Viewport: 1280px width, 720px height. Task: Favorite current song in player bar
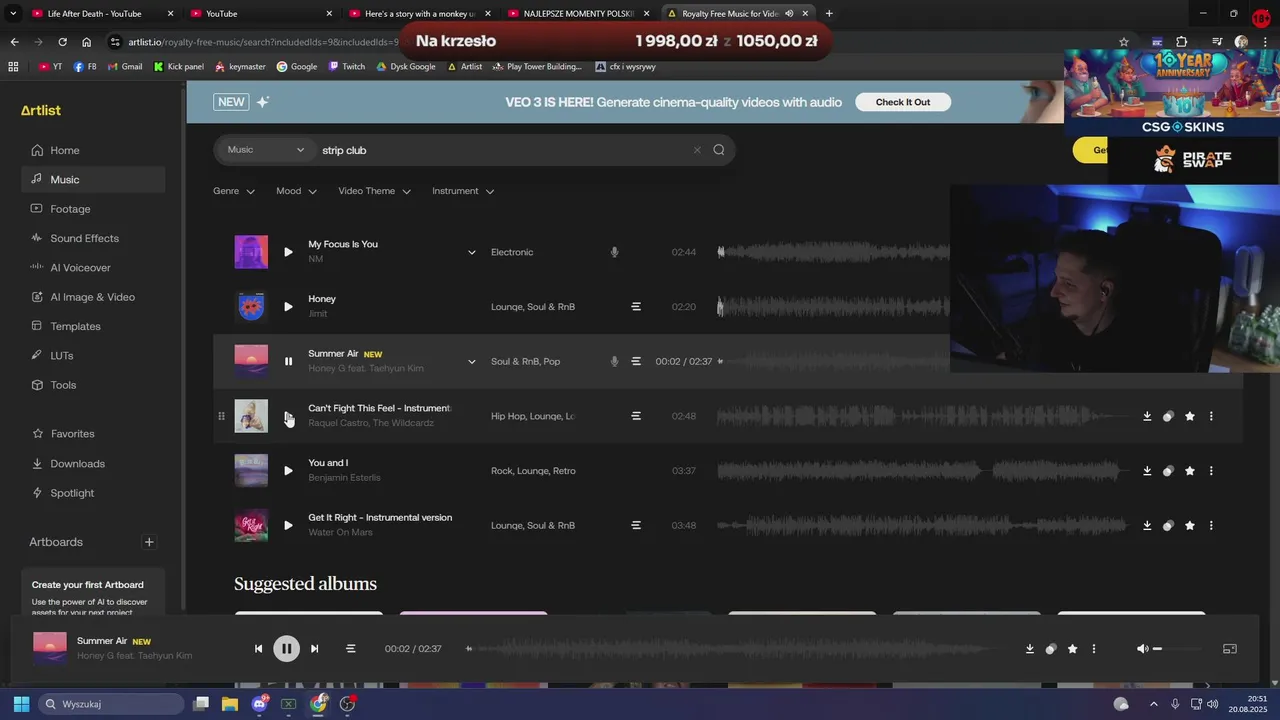tap(1072, 649)
